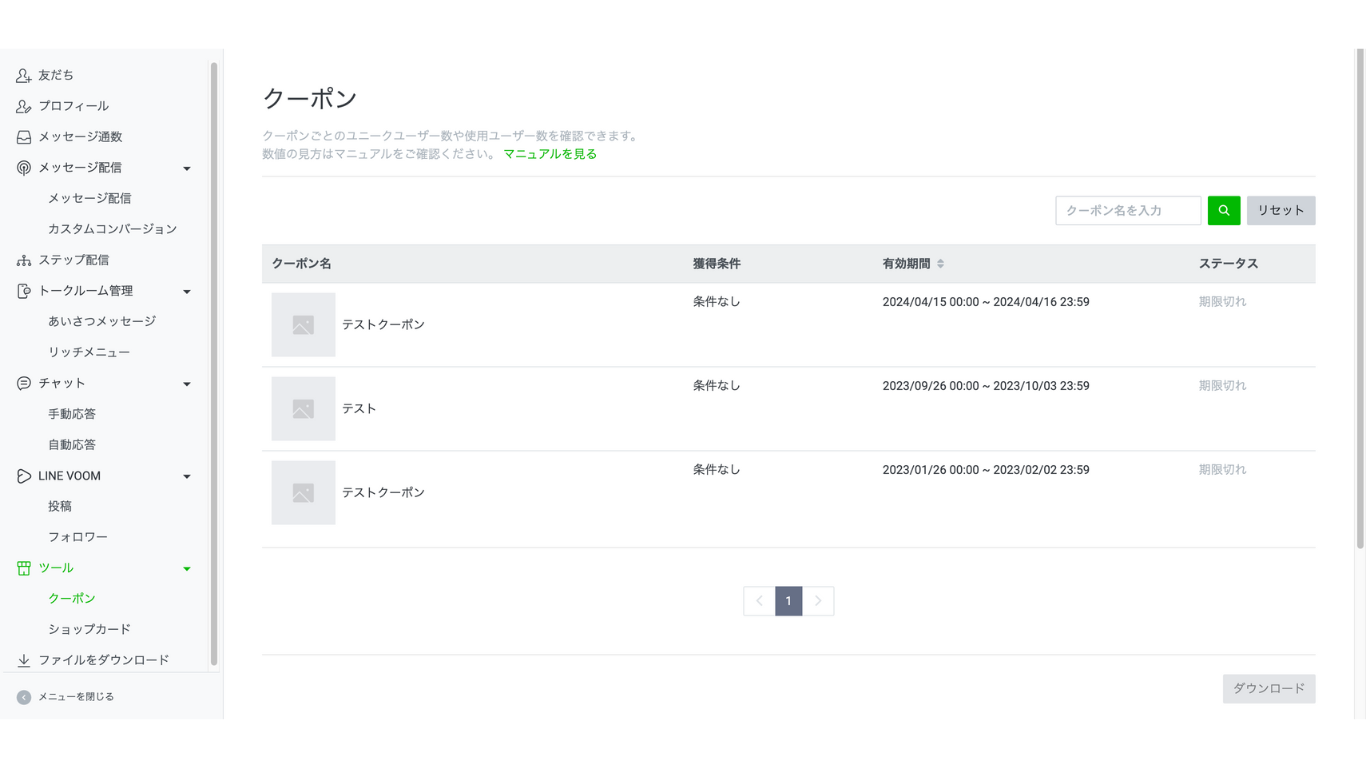Click thumbnail of the 2024/04/15 coupon

click(x=303, y=325)
